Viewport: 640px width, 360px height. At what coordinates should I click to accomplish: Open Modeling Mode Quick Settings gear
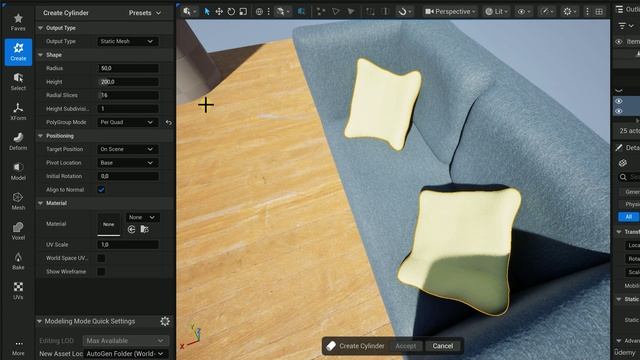[x=165, y=321]
